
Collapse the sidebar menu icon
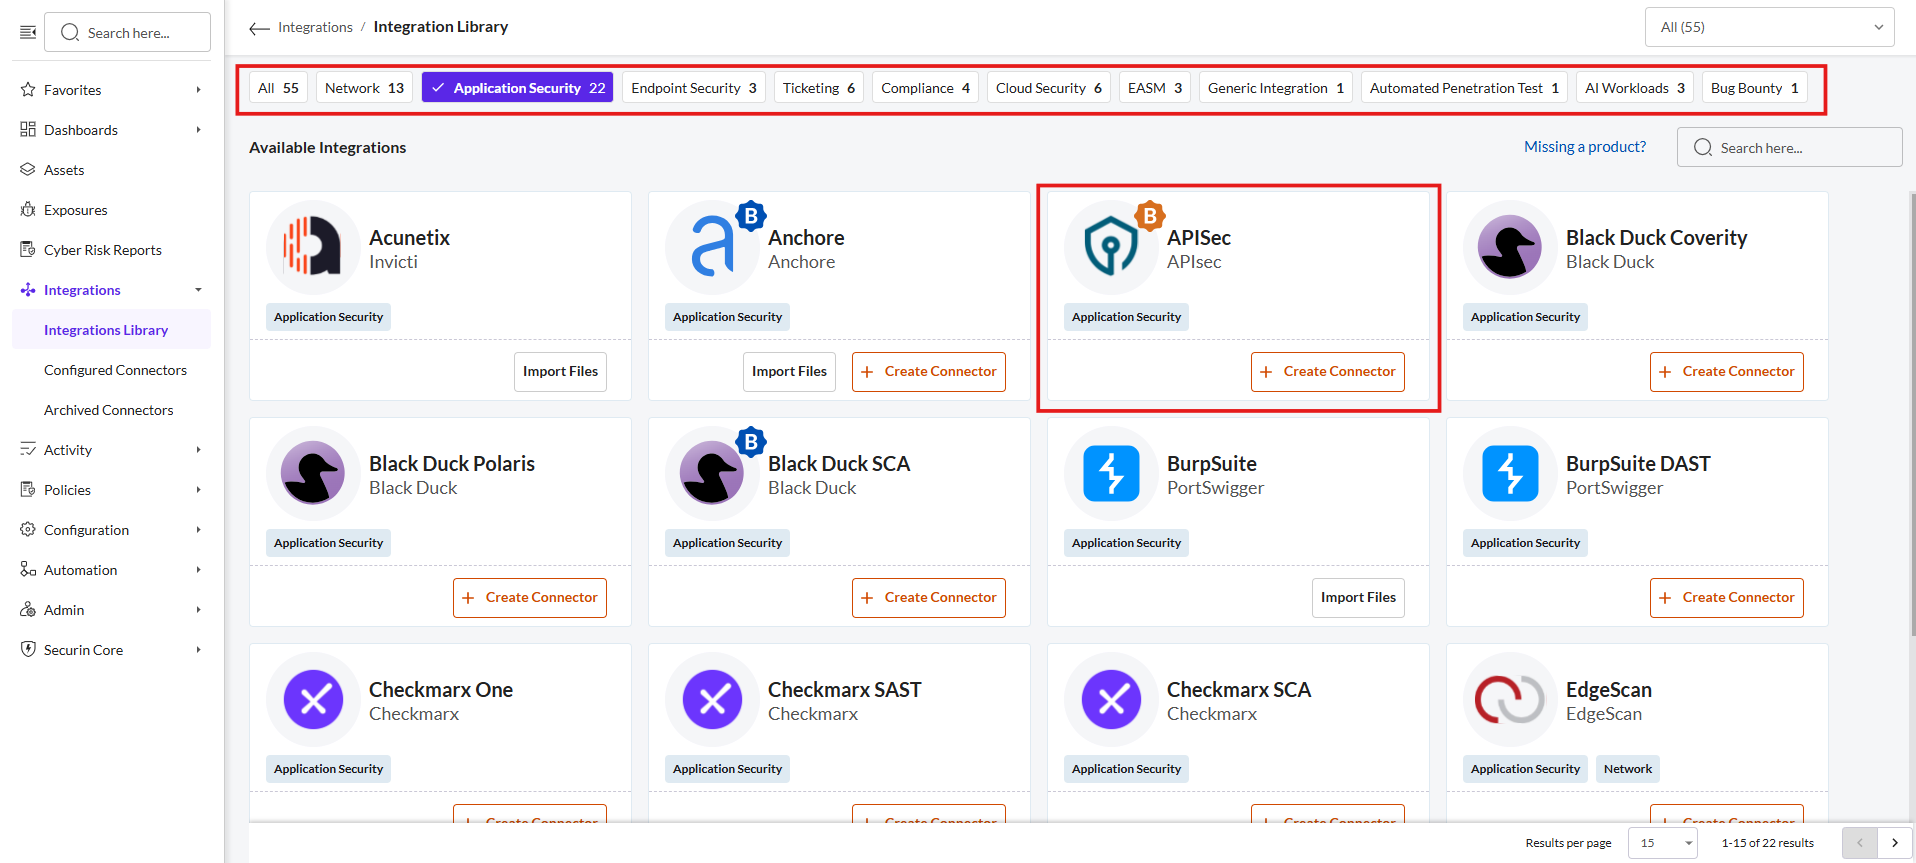(x=28, y=32)
